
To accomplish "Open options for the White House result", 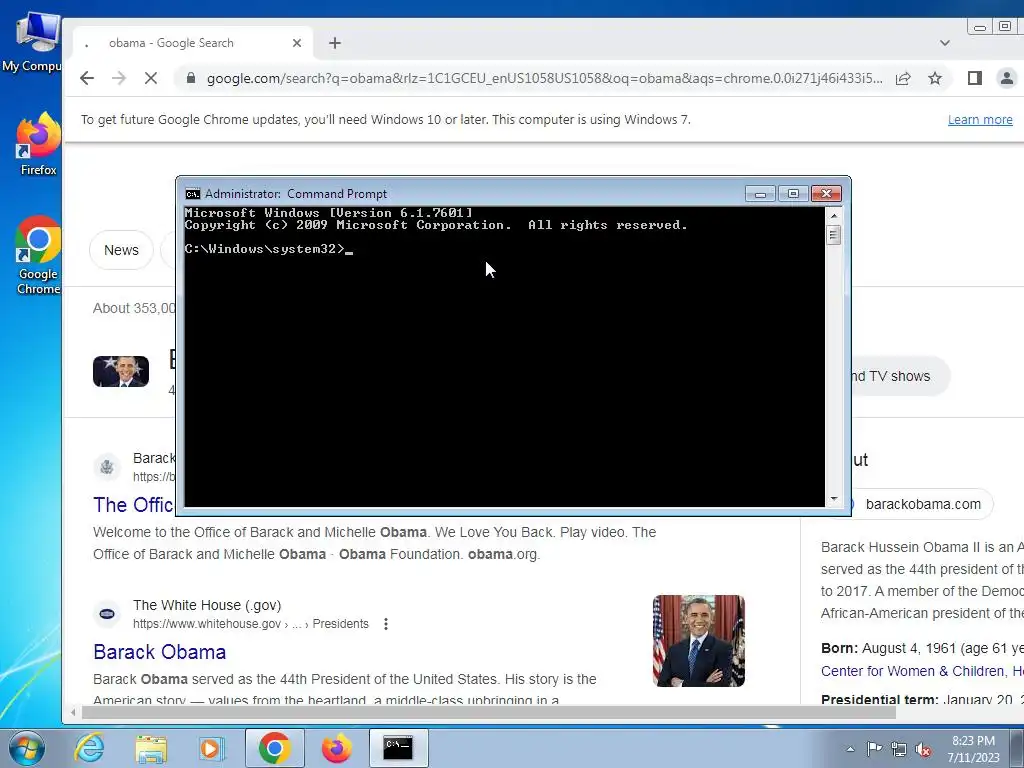I will coord(386,624).
